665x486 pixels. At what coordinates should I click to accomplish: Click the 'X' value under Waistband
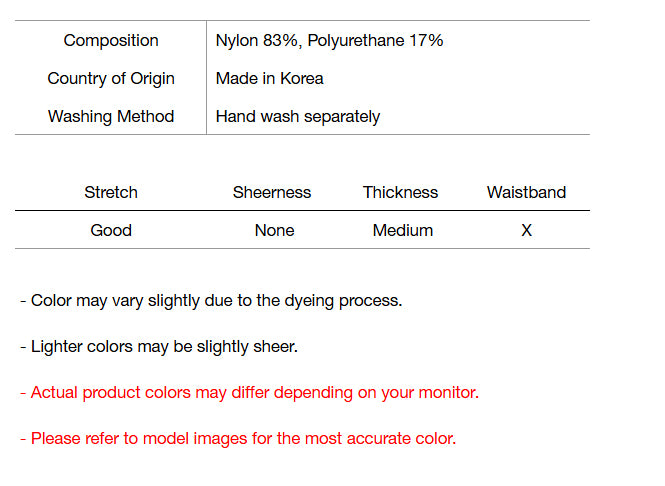click(x=527, y=231)
